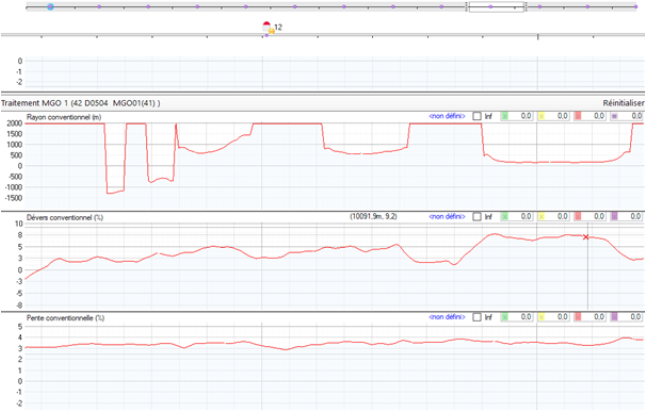645x410 pixels.
Task: Check the Inf checkbox for Pente conventionnelle
Action: (x=477, y=316)
